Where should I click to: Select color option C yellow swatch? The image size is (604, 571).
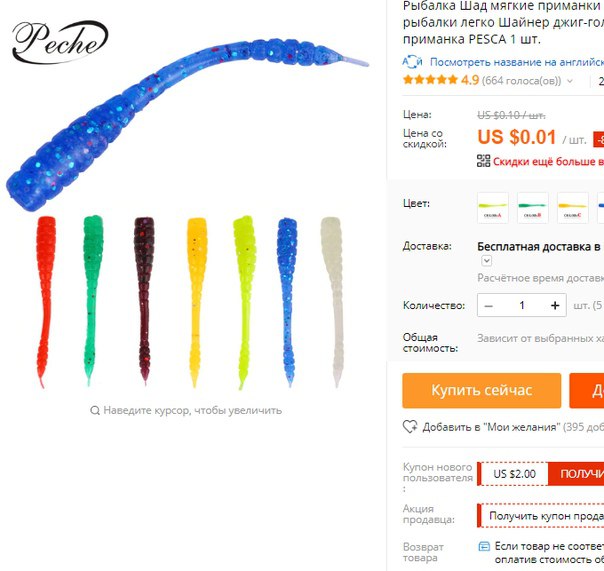(573, 208)
